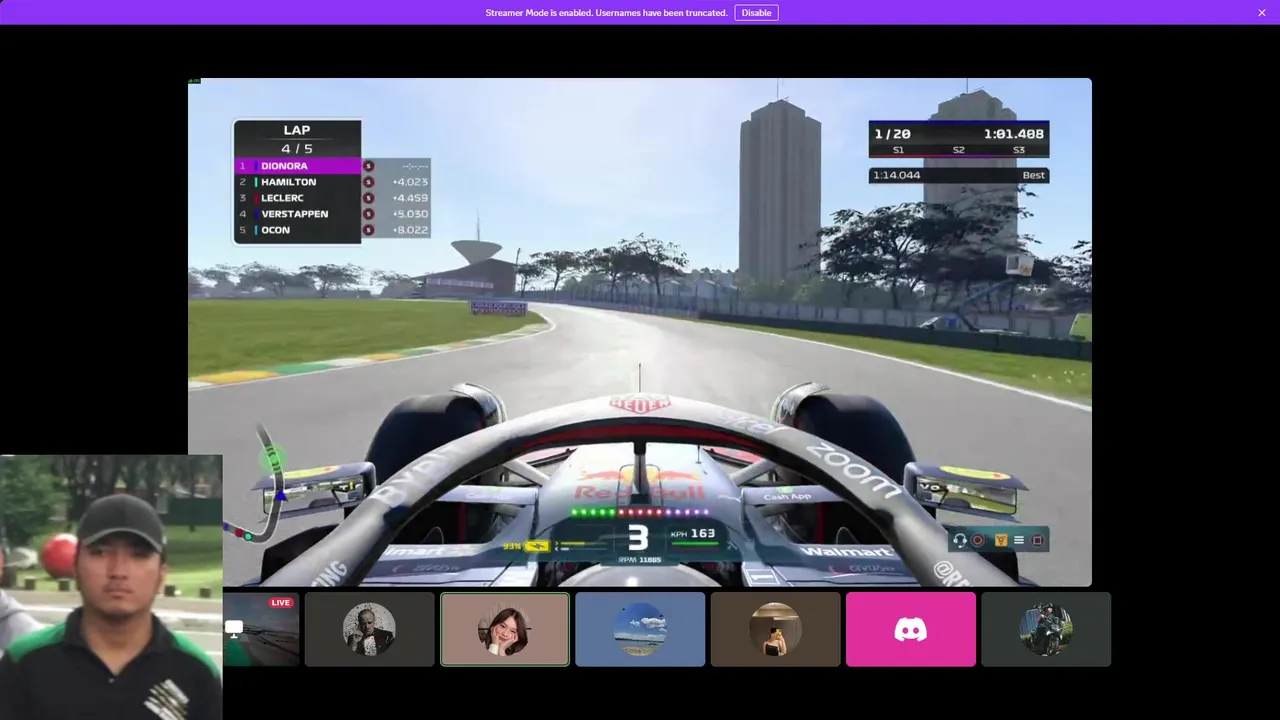Click the red record icon in game overlay
Viewport: 1280px width, 720px height.
coord(979,540)
